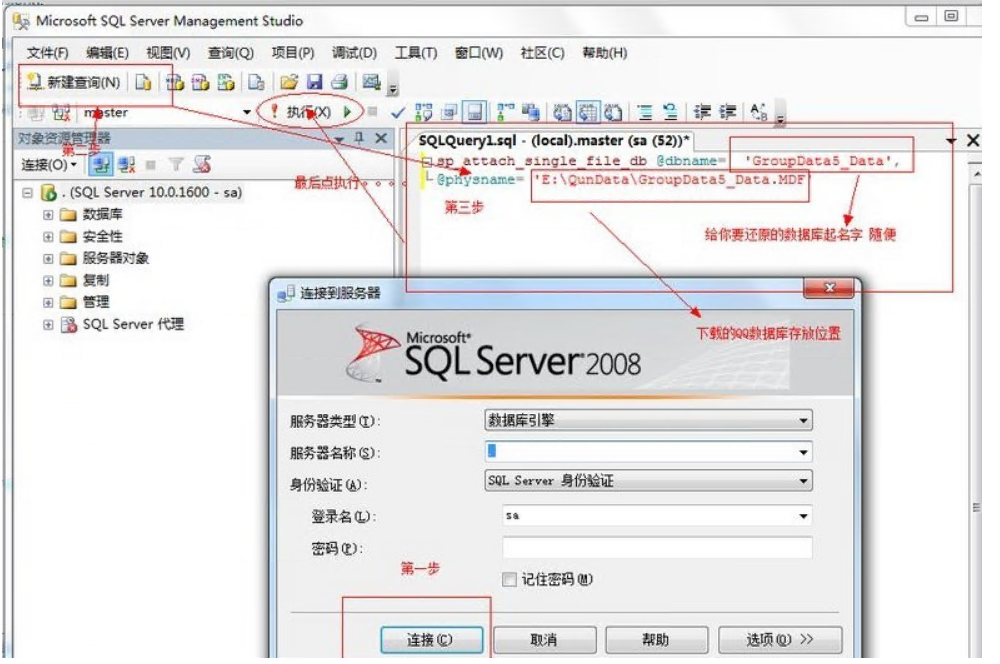1000x664 pixels.
Task: Click the results to grid icon
Action: click(x=587, y=113)
